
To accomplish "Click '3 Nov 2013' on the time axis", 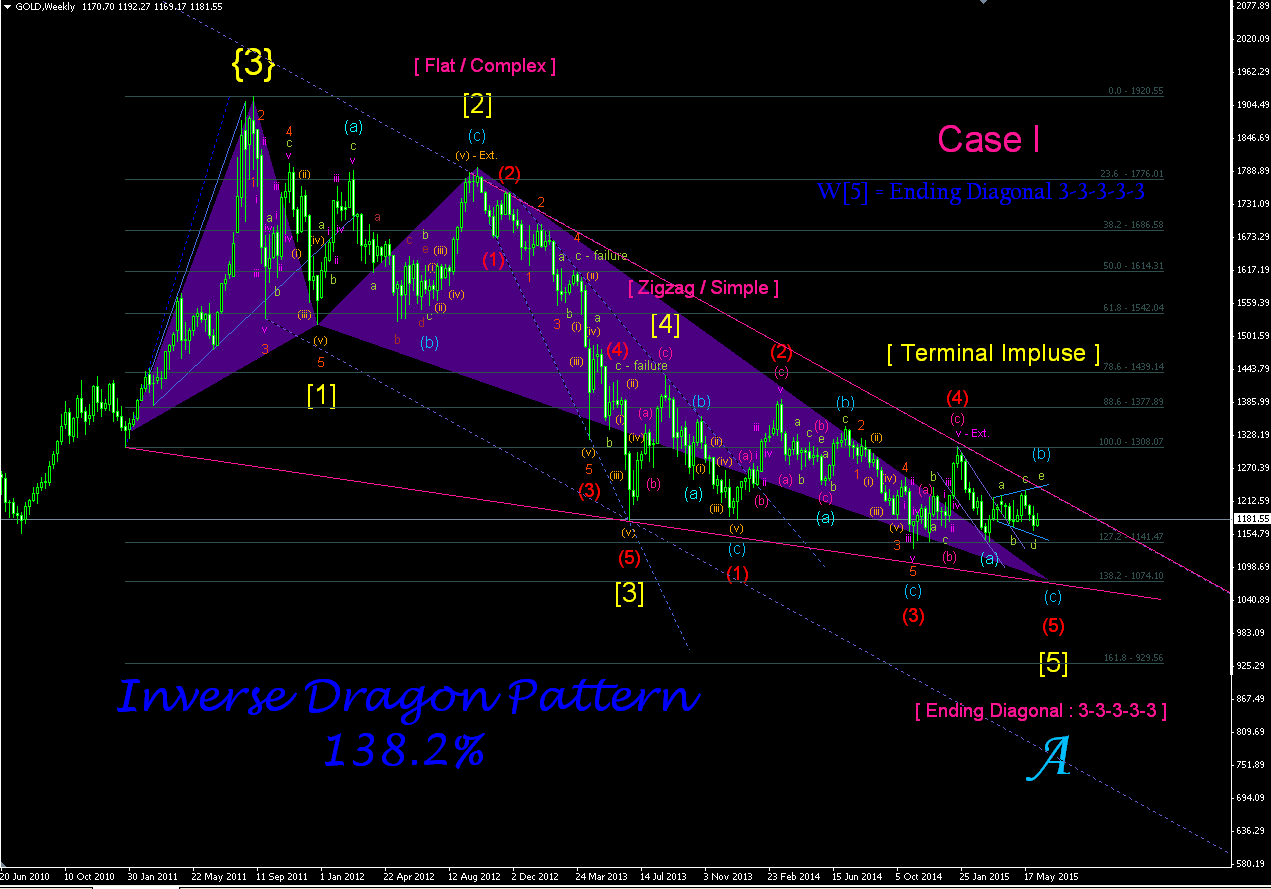I will (728, 875).
